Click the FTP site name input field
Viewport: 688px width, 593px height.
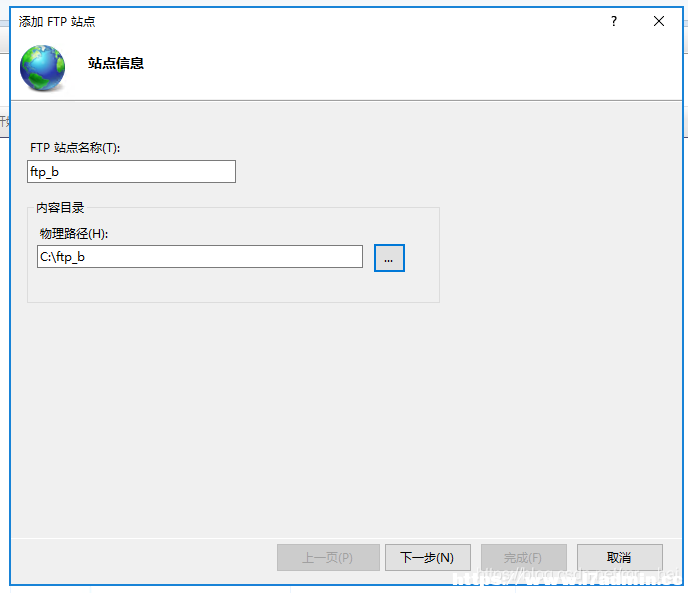(131, 172)
